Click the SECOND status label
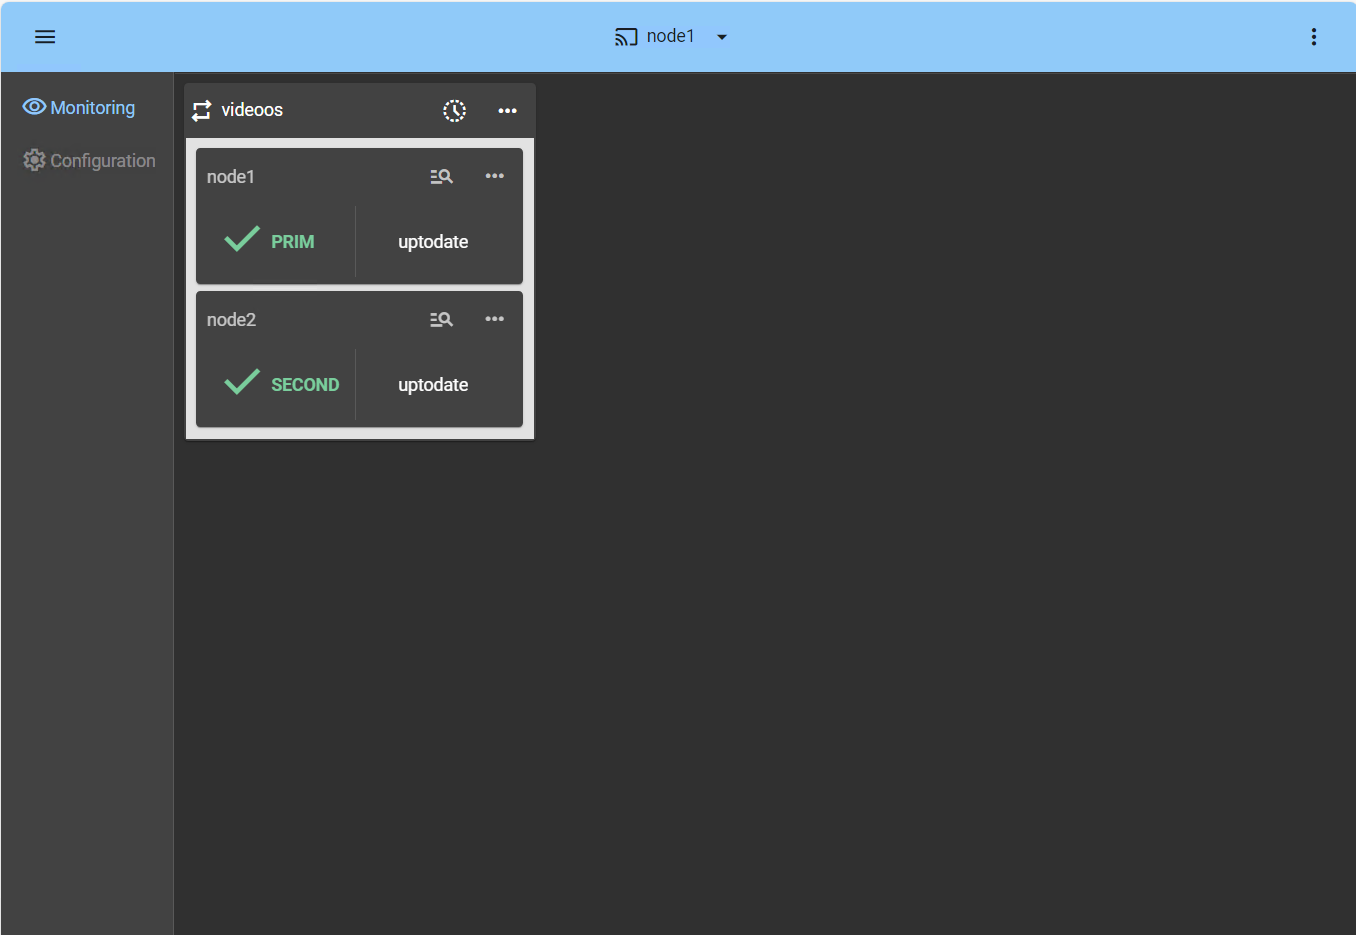Image resolution: width=1356 pixels, height=935 pixels. 305,385
